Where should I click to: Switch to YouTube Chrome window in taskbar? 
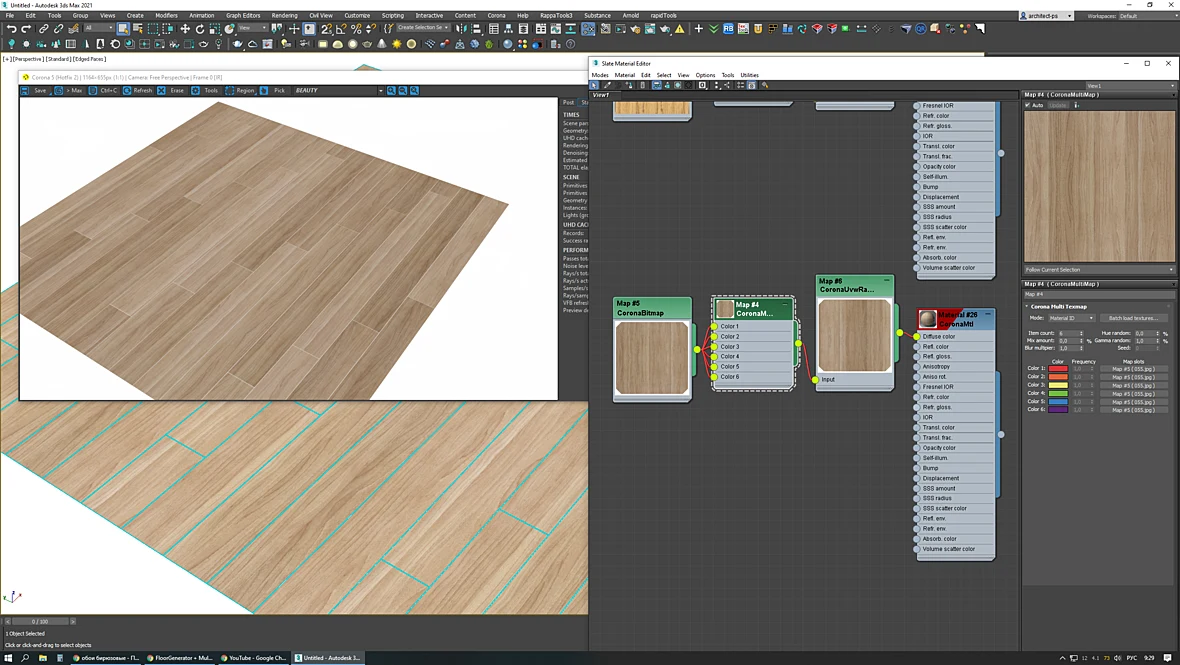254,657
